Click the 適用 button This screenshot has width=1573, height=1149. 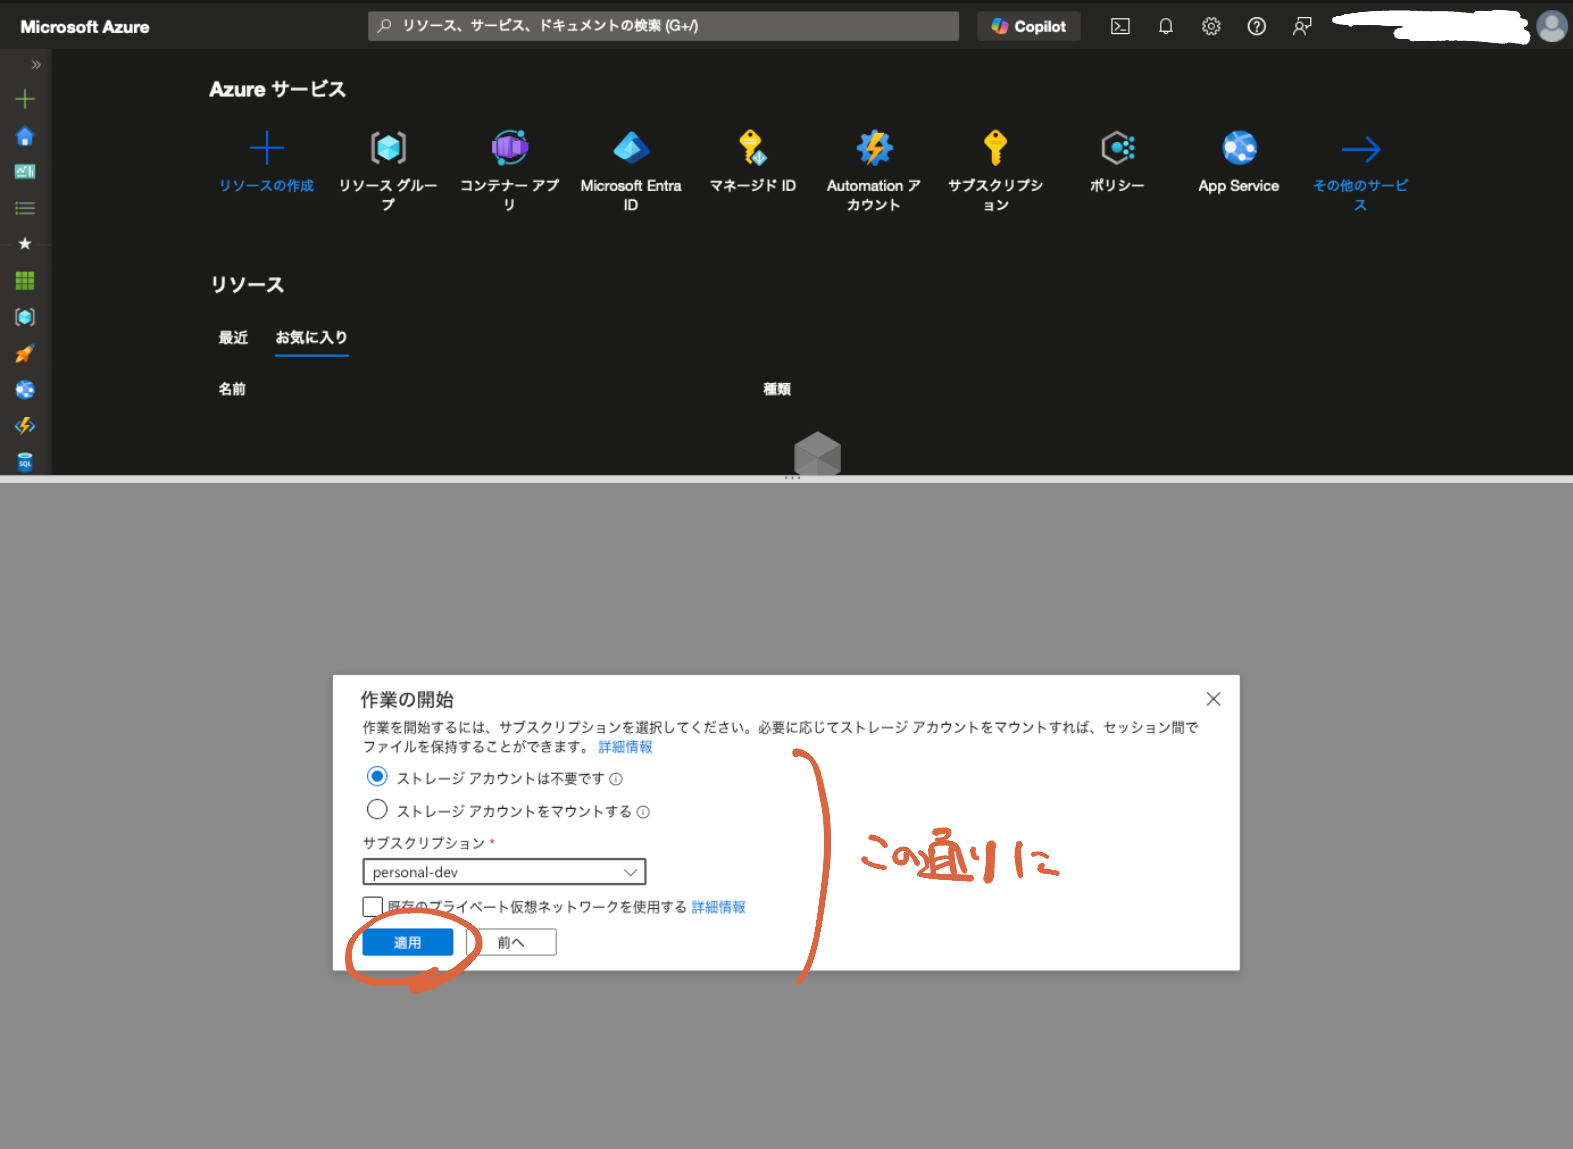pyautogui.click(x=408, y=942)
